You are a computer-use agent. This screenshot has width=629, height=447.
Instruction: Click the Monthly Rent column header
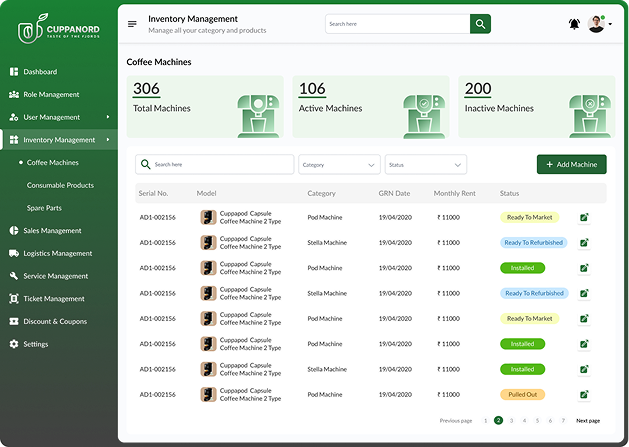455,193
